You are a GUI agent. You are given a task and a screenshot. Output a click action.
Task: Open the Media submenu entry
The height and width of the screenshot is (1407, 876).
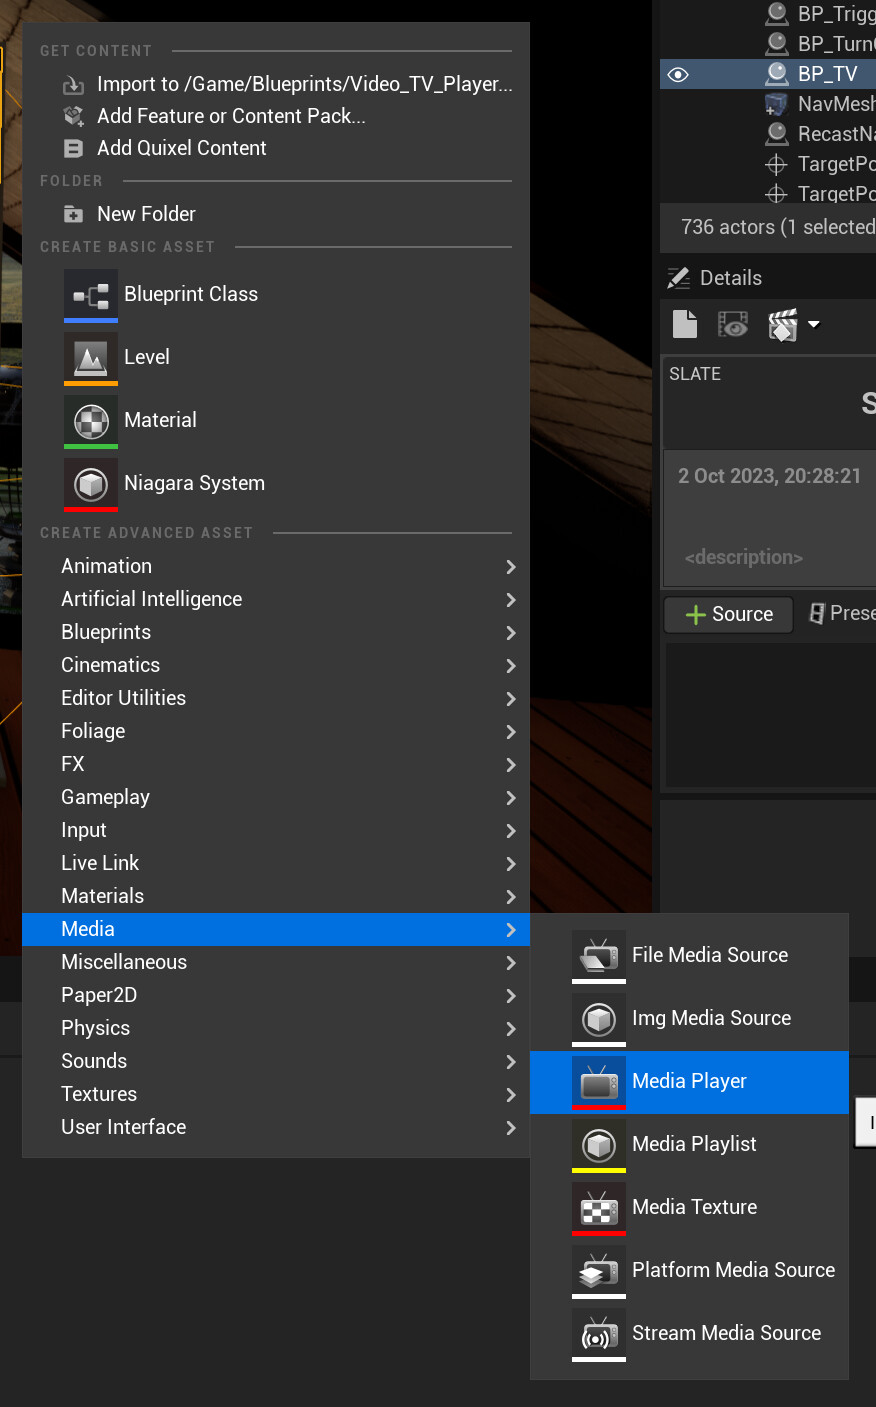87,929
